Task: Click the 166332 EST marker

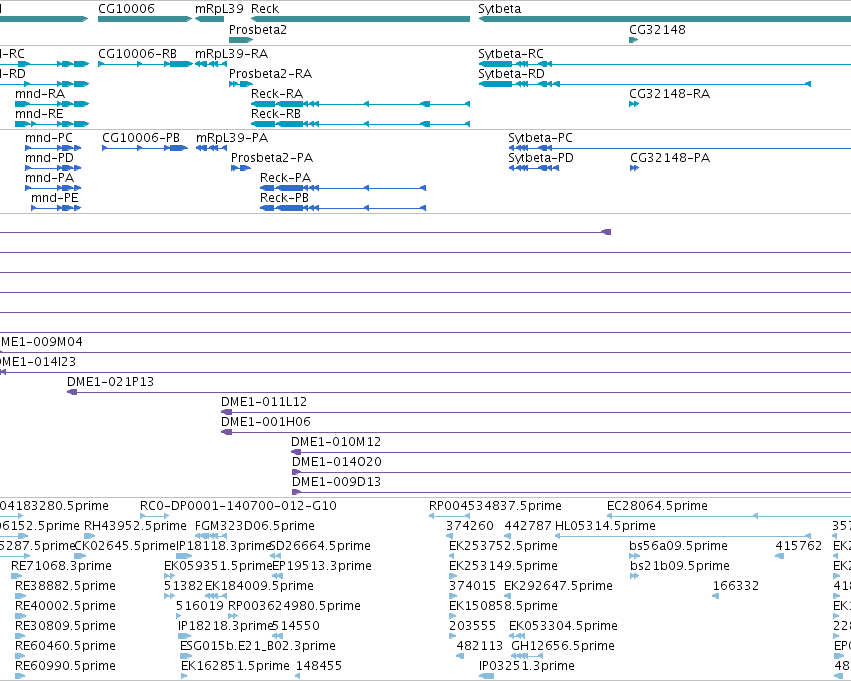Action: 716,596
